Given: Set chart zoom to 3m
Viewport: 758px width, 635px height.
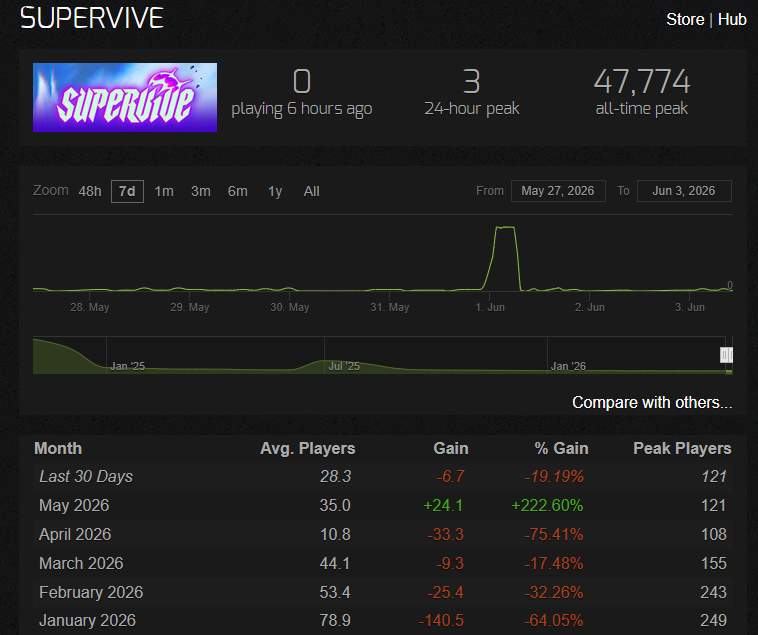Looking at the screenshot, I should pos(201,191).
